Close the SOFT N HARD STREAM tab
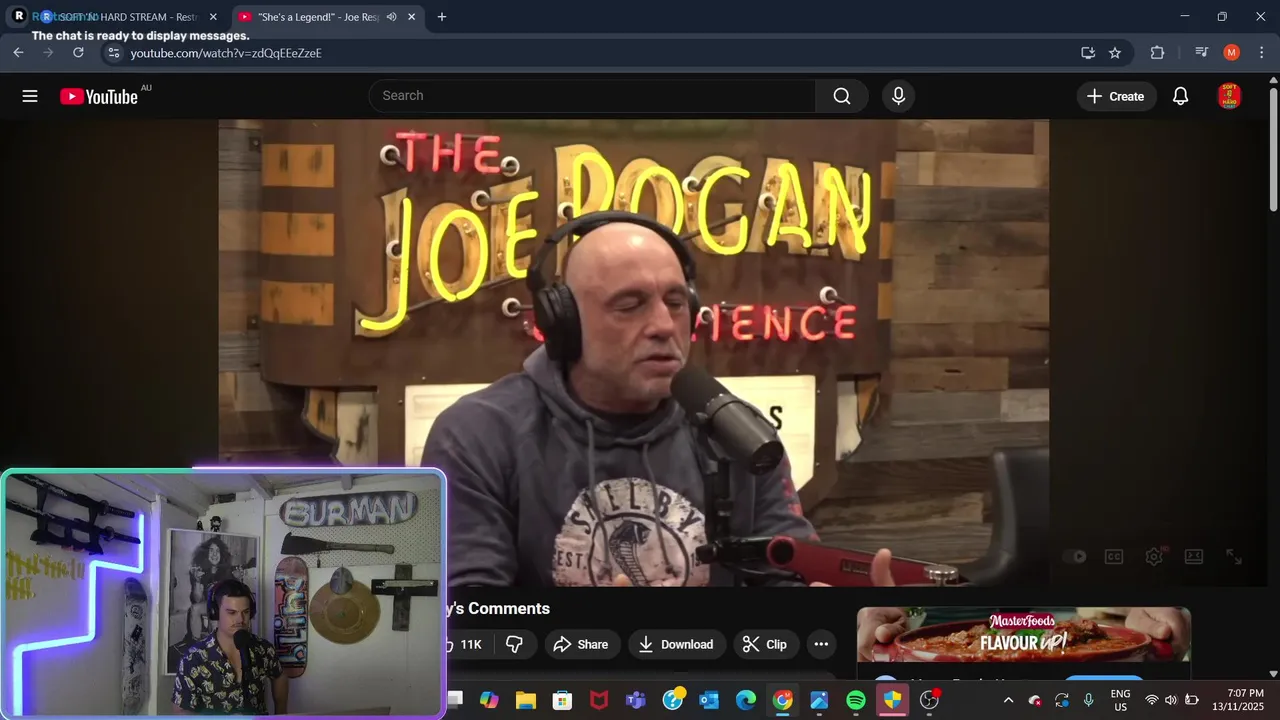 click(213, 17)
